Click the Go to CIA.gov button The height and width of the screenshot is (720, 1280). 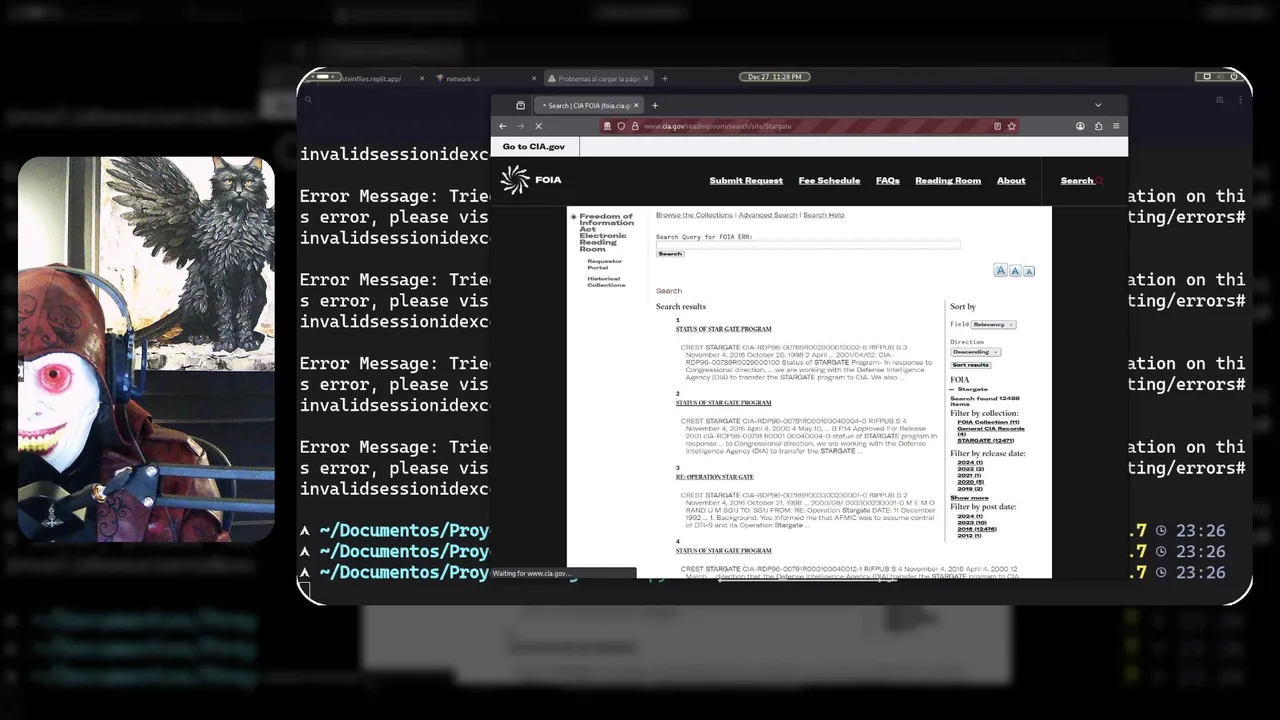[x=534, y=147]
